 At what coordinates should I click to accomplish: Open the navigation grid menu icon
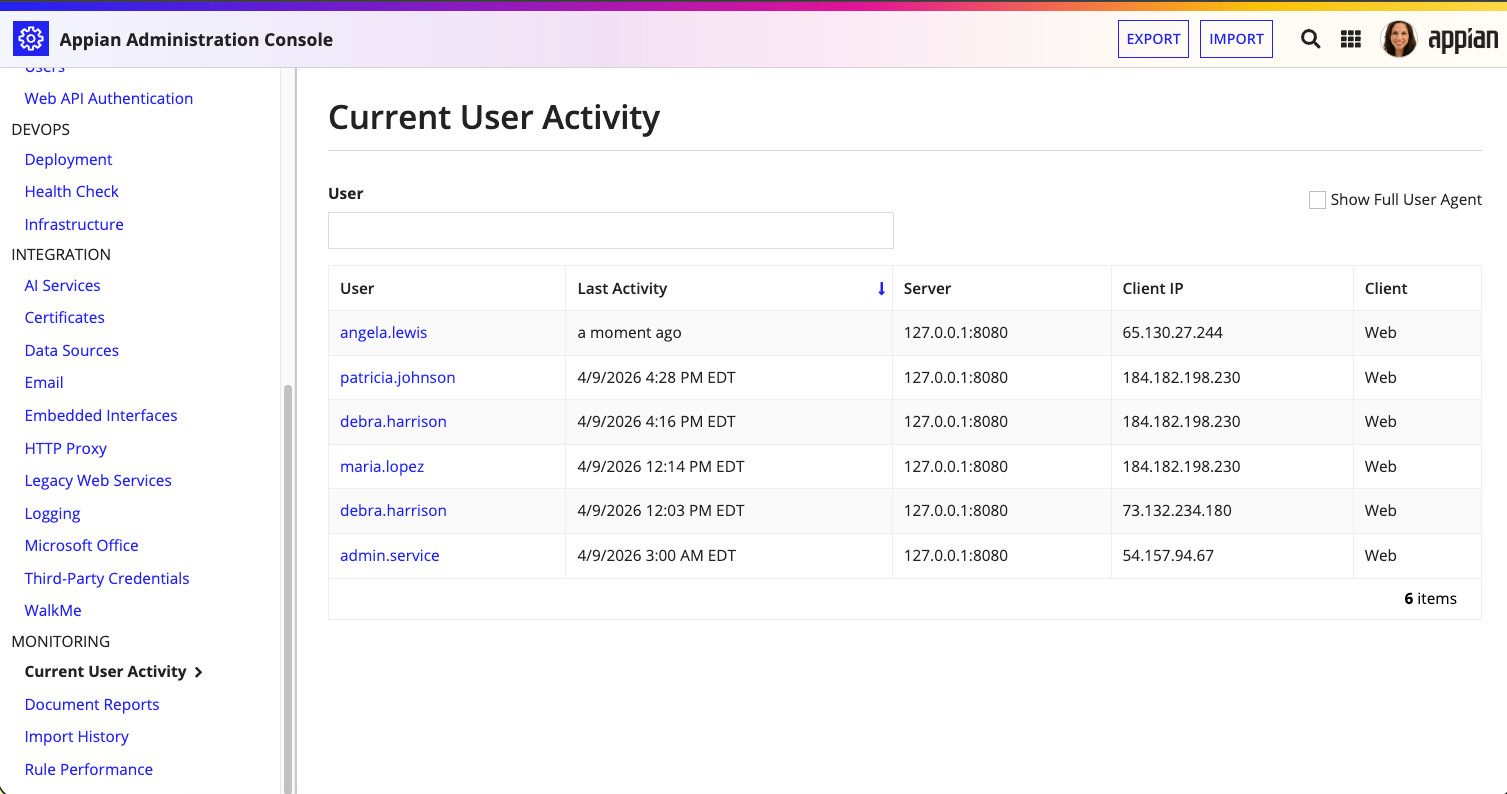coord(1351,39)
